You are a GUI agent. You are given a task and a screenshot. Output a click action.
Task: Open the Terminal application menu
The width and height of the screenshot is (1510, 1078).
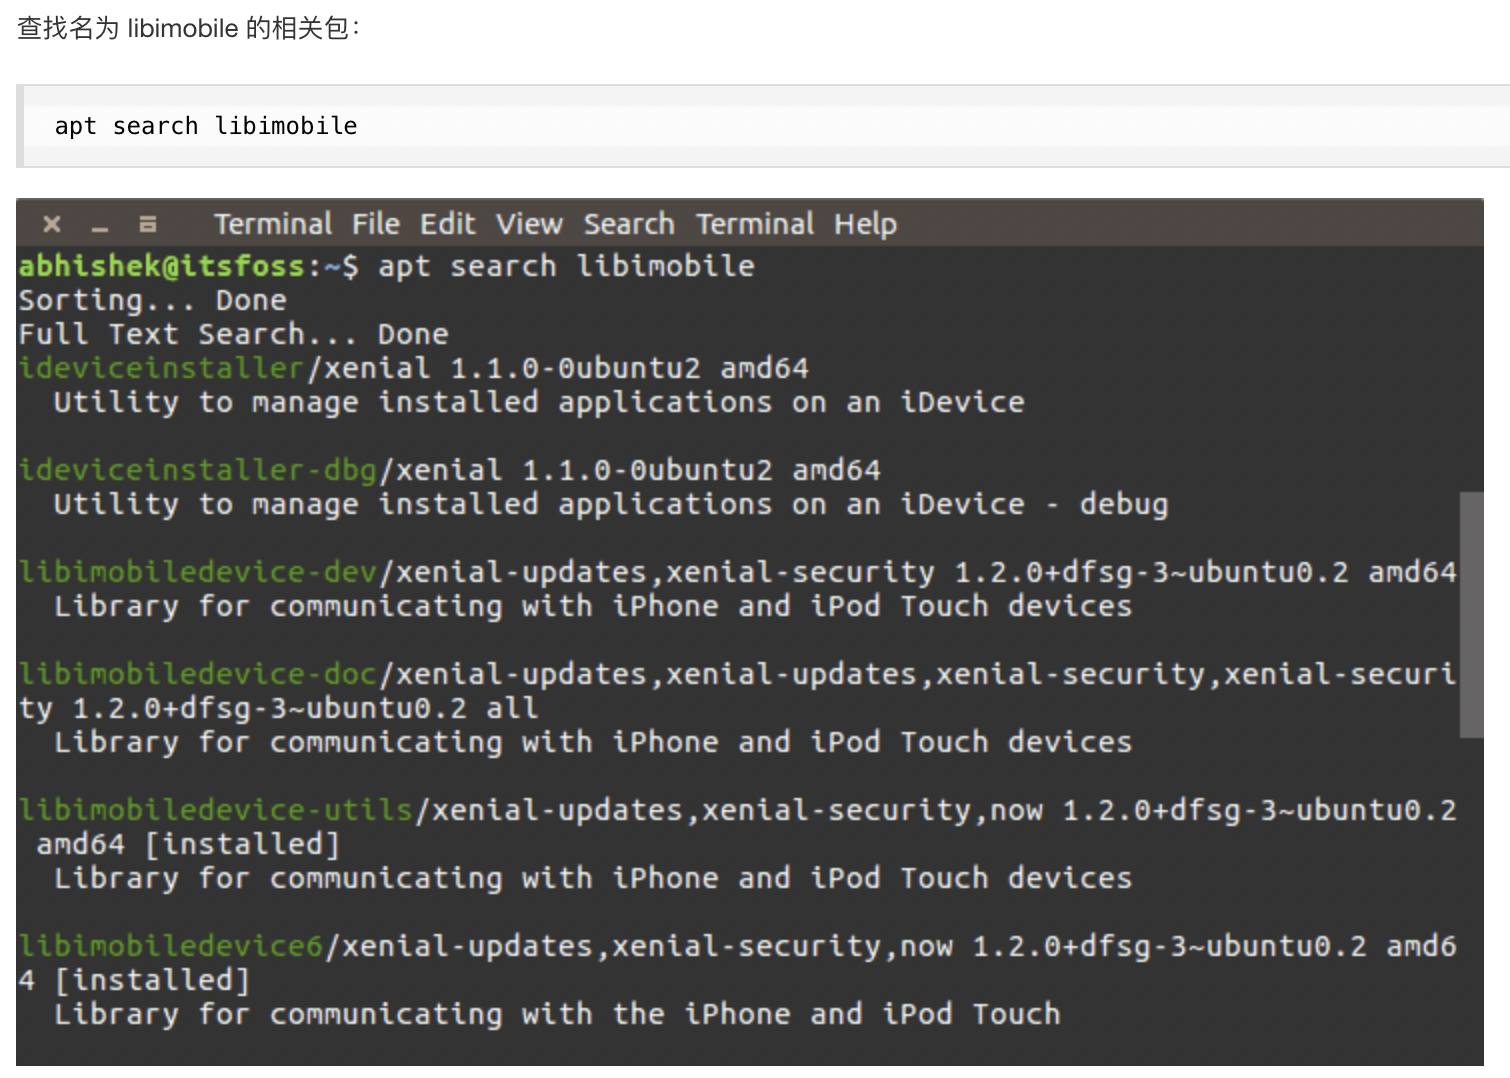click(x=272, y=224)
